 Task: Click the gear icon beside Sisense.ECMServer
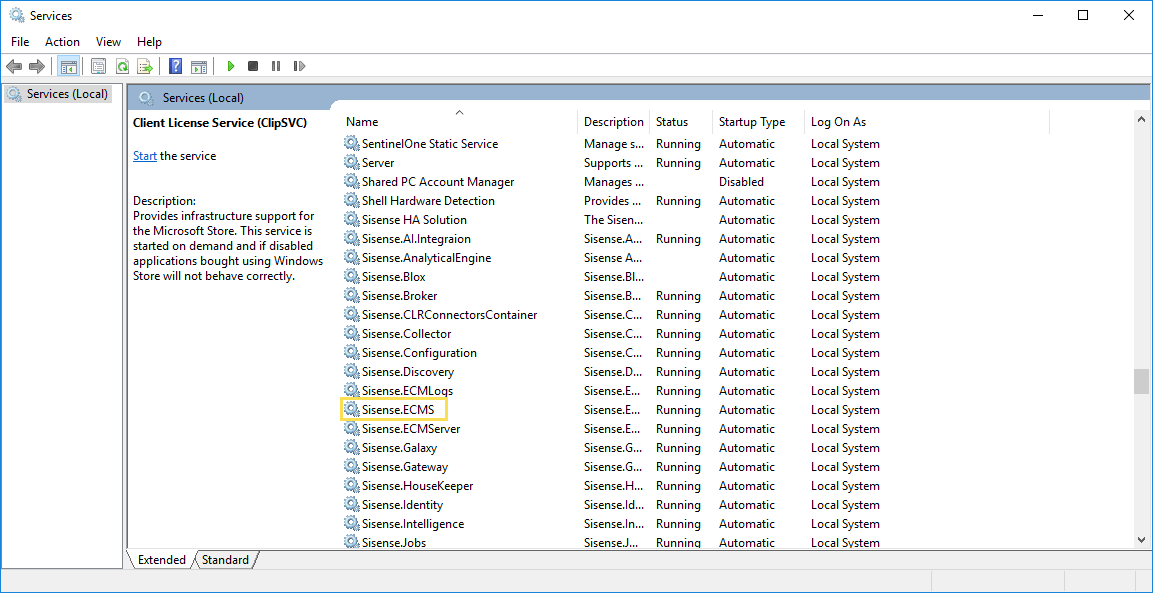352,428
